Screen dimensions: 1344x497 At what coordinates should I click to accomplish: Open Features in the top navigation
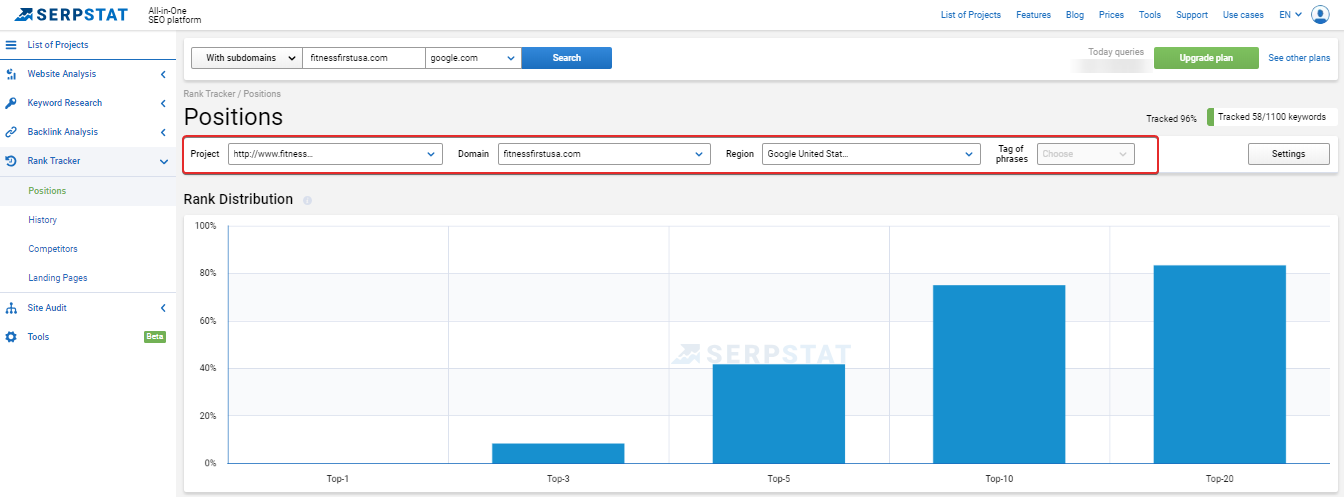(x=1033, y=15)
